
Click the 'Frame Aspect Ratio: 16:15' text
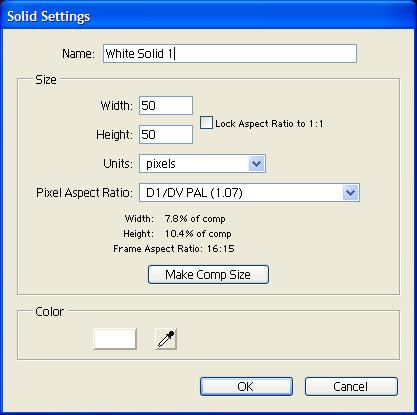tap(174, 249)
